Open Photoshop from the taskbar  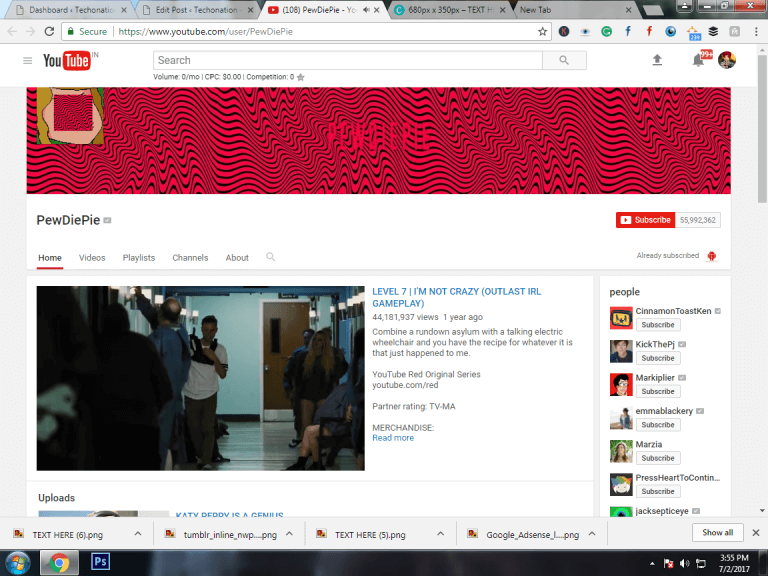100,561
